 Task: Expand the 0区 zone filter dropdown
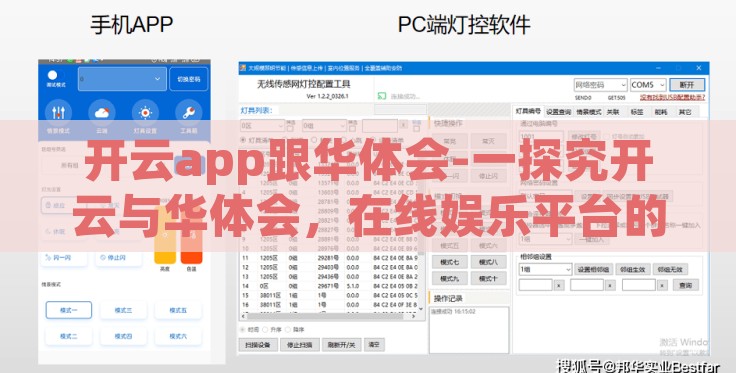coord(262,126)
